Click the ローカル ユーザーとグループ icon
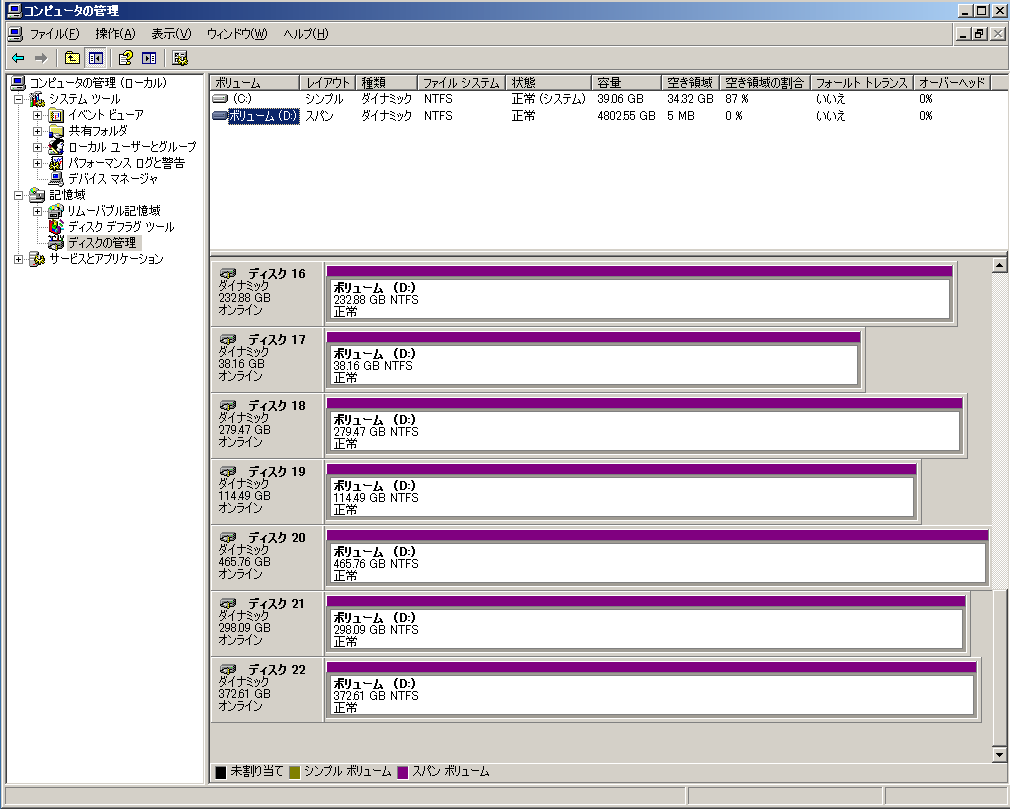The image size is (1010, 809). (56, 147)
